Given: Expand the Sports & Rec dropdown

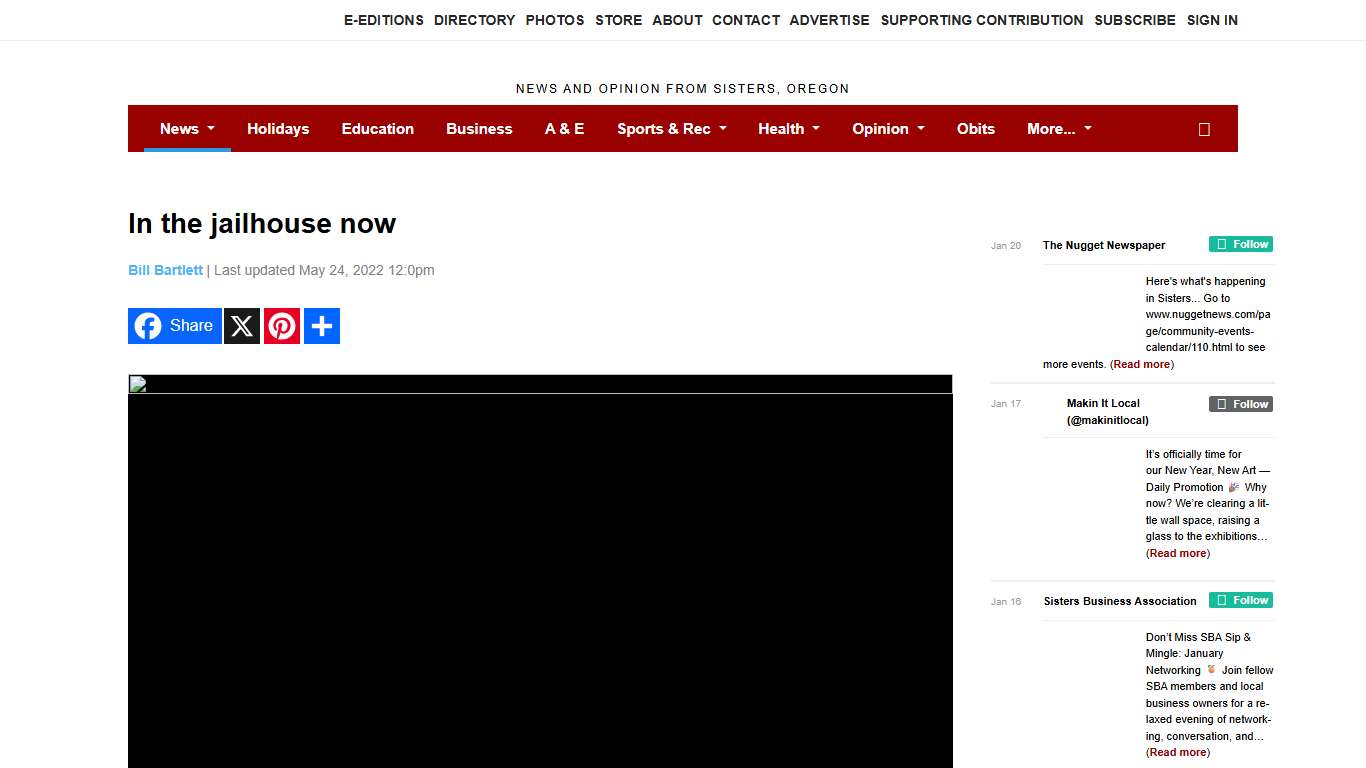Looking at the screenshot, I should [x=671, y=129].
